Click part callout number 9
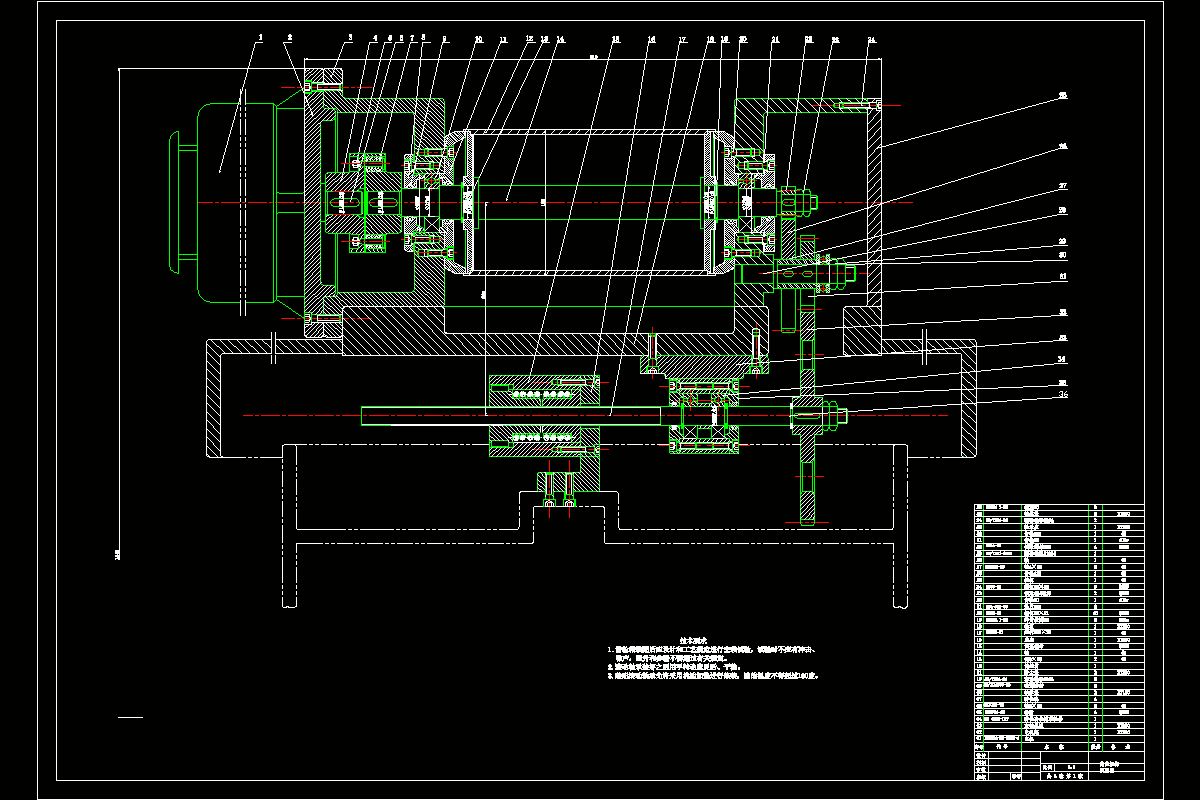Viewport: 1200px width, 800px height. pos(445,39)
